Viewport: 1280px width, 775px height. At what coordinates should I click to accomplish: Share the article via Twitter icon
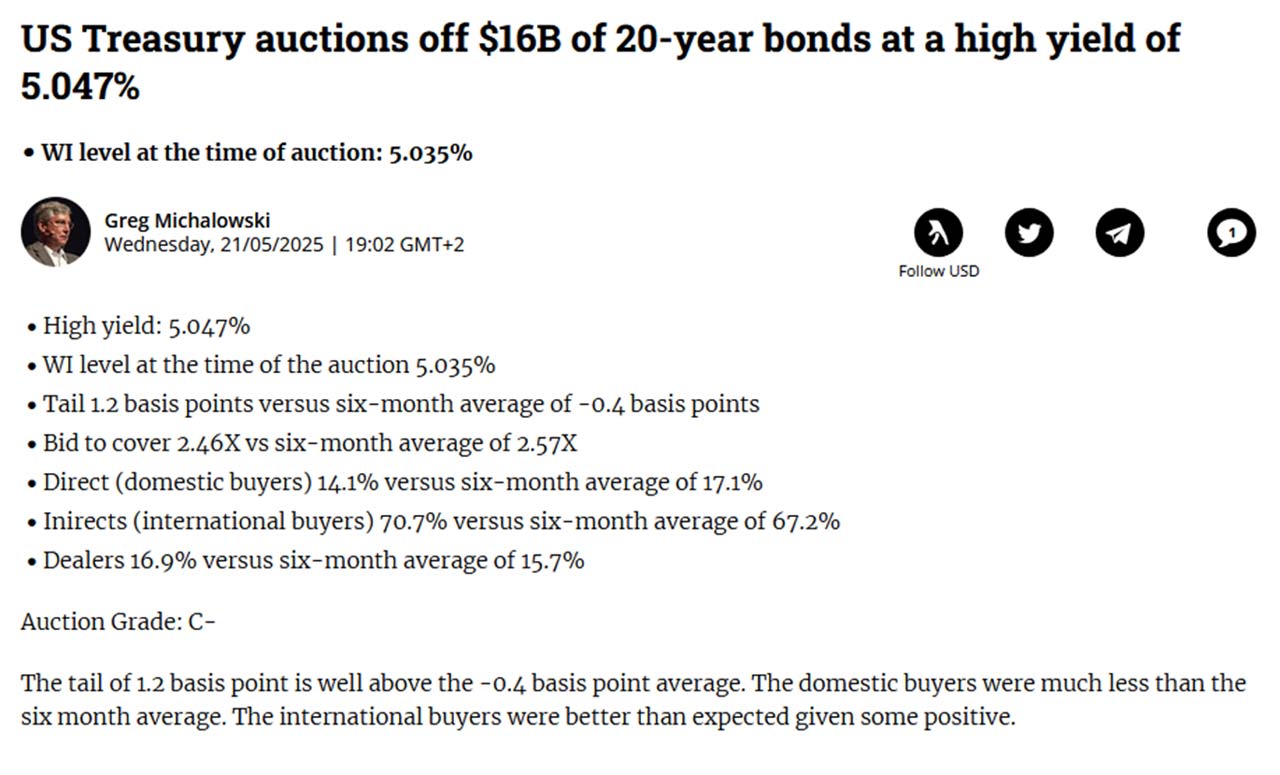(x=1029, y=233)
